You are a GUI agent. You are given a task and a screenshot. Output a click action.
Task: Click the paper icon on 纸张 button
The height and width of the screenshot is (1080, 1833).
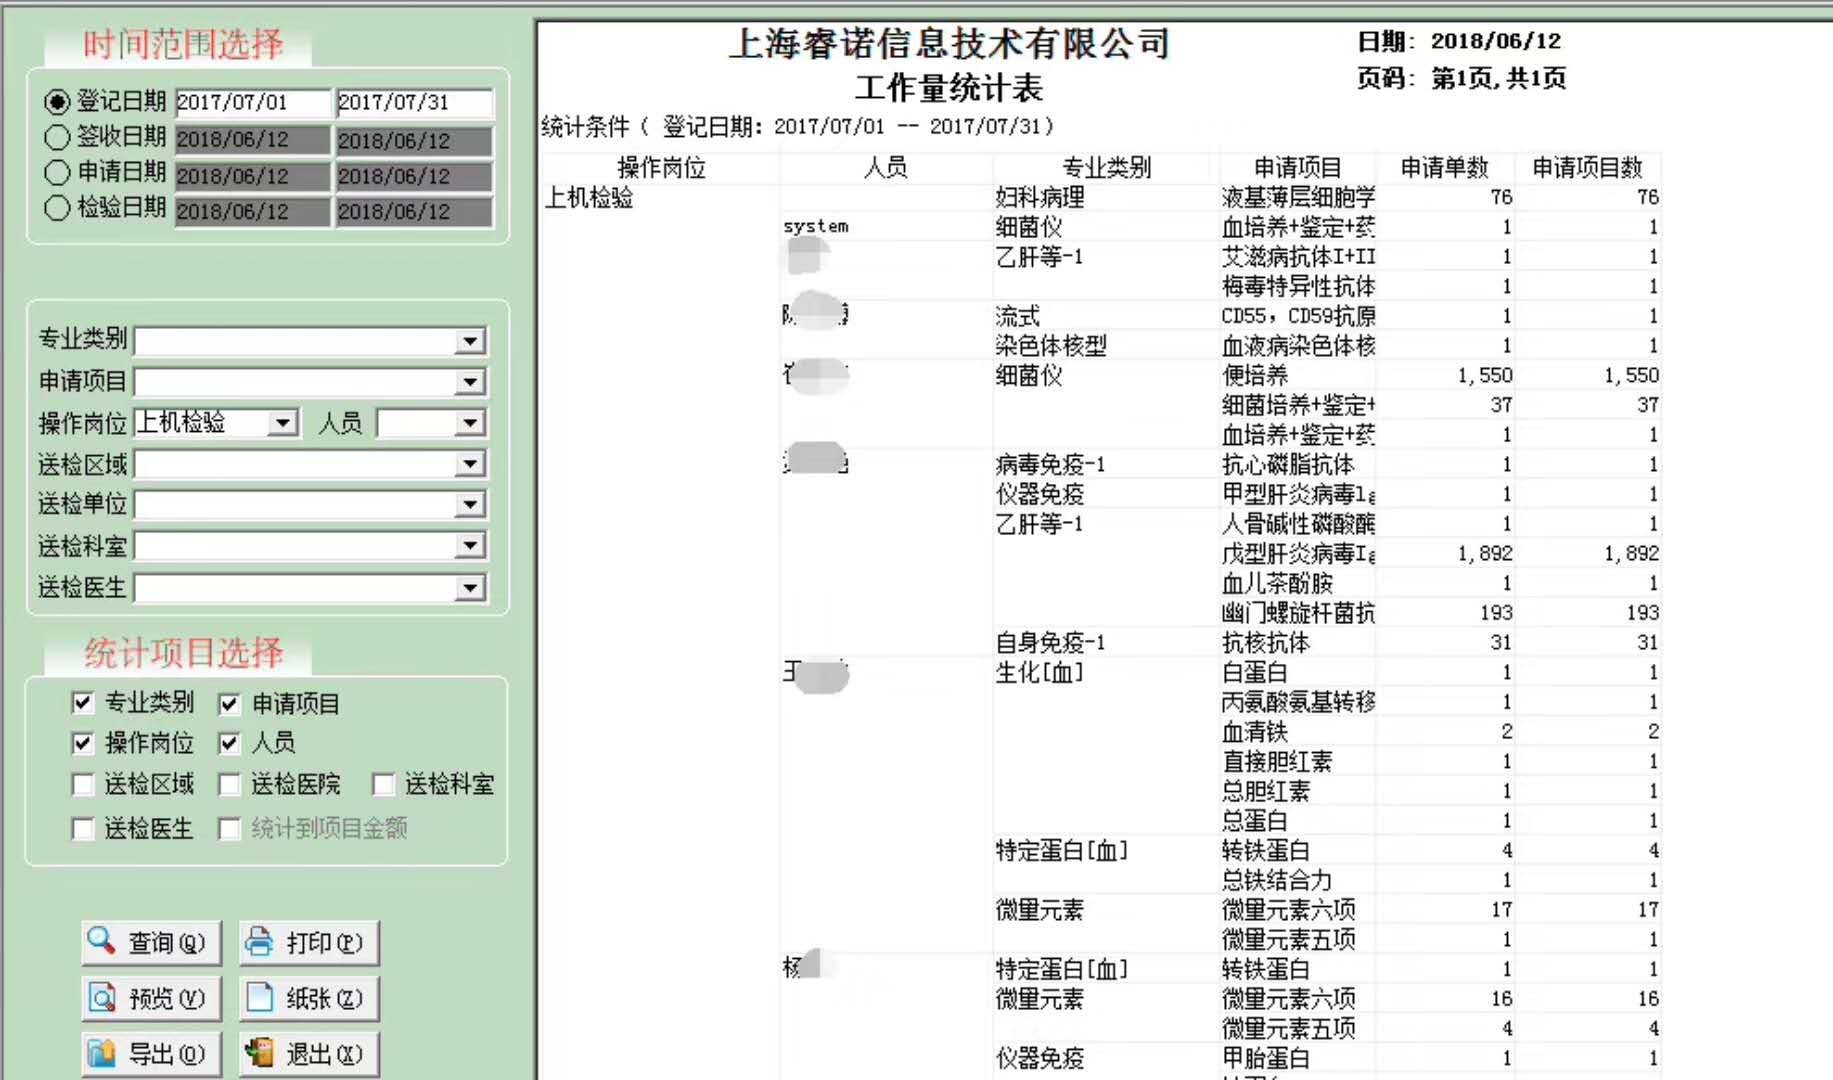pyautogui.click(x=260, y=997)
